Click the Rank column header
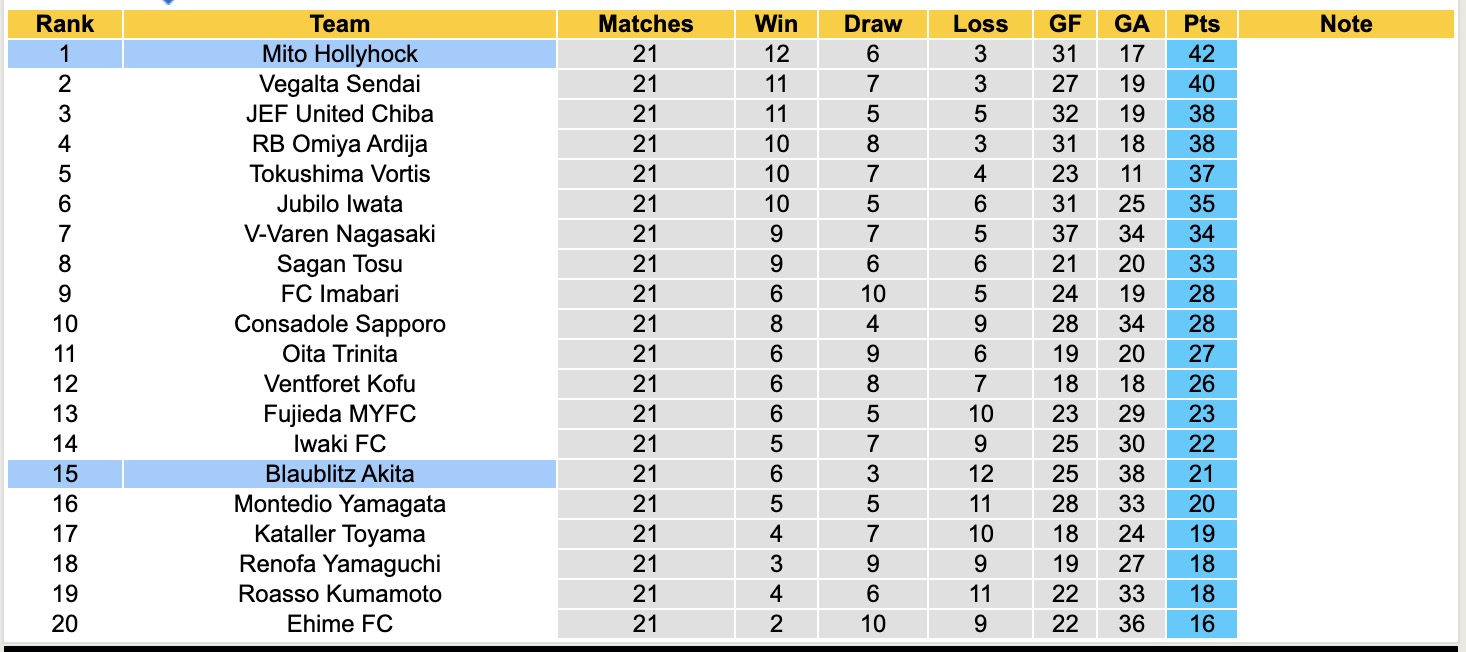 65,24
